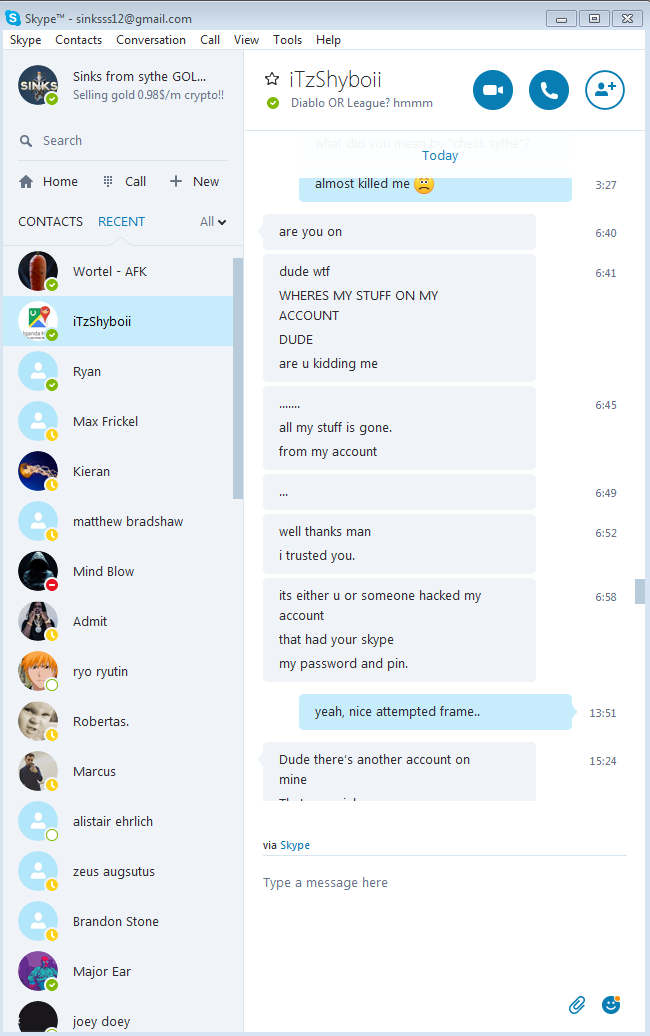The width and height of the screenshot is (650, 1036).
Task: Create New conversation with plus button
Action: tap(194, 181)
